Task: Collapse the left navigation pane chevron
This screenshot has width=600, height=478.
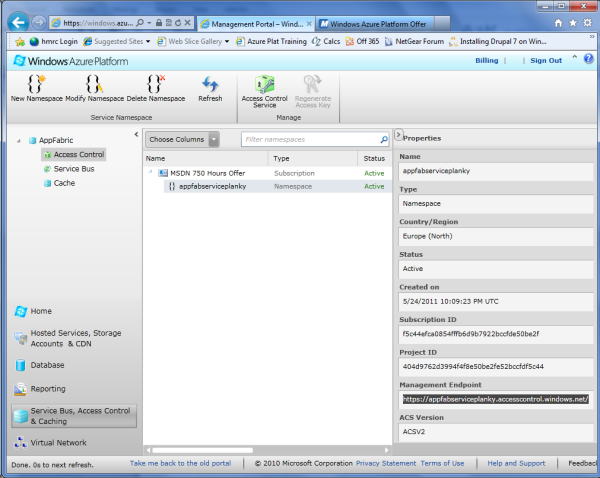Action: tap(136, 134)
